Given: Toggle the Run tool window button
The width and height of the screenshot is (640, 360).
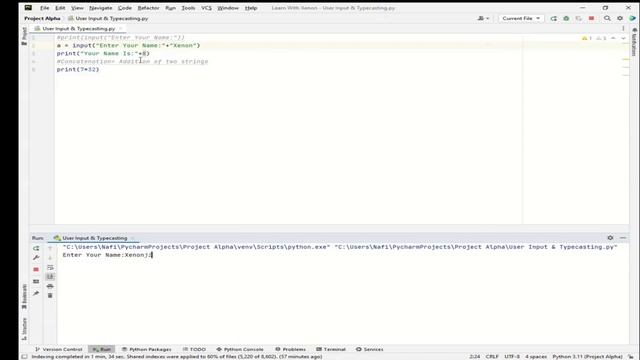Looking at the screenshot, I should point(102,349).
